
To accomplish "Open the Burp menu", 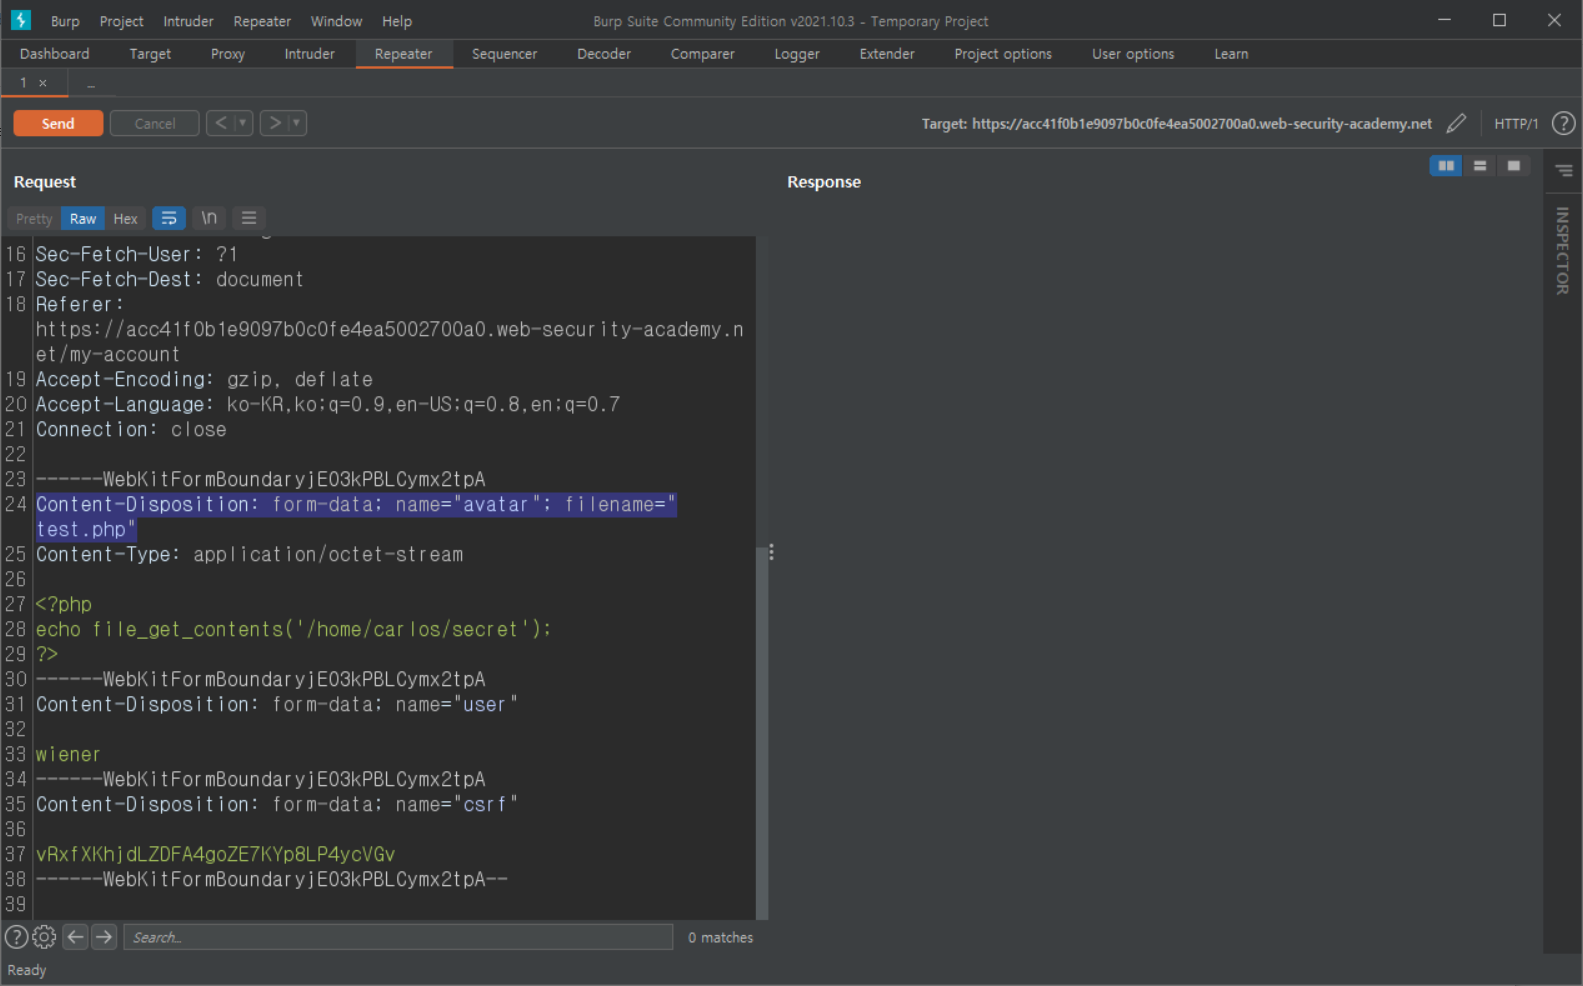I will point(65,21).
